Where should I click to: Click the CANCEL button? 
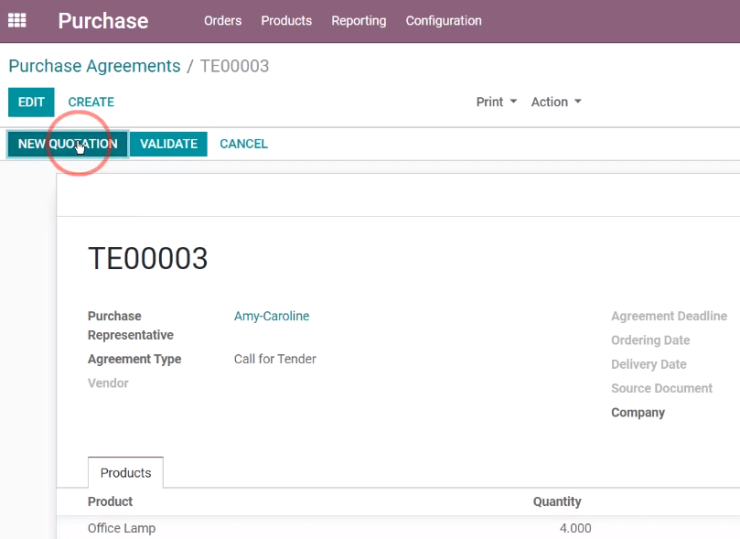(244, 144)
